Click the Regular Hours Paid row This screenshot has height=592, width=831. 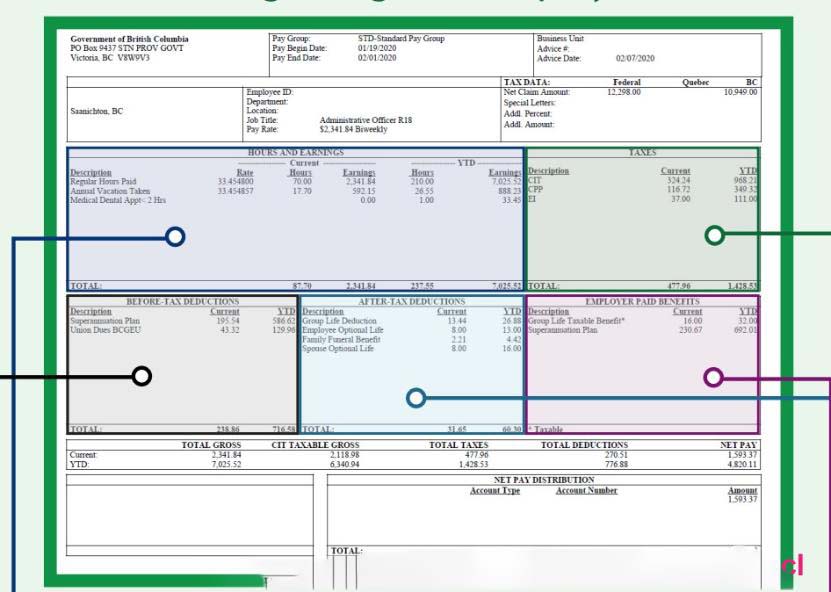click(104, 181)
